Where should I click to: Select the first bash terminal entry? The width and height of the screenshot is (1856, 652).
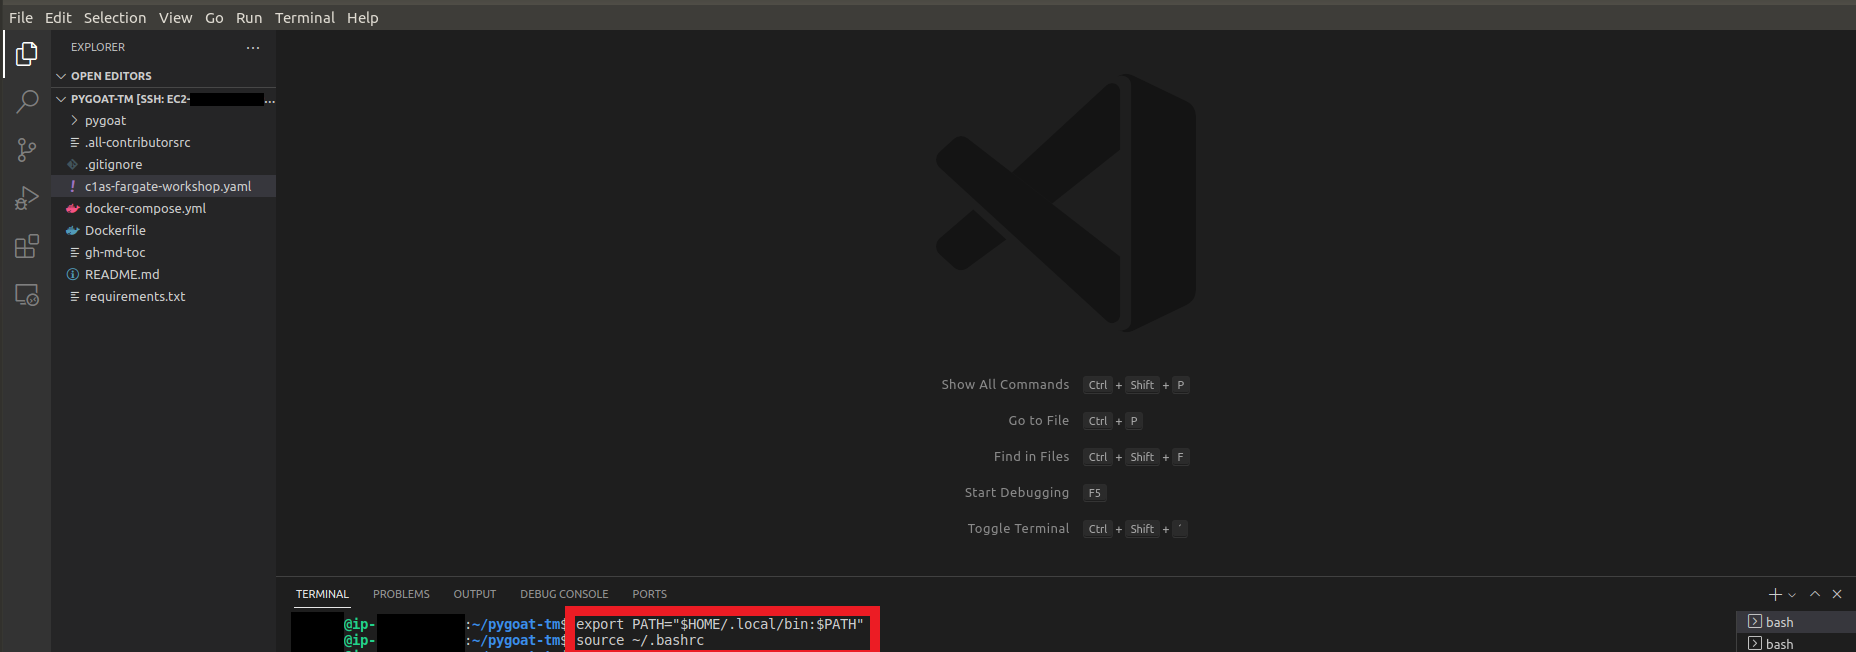[x=1796, y=622]
